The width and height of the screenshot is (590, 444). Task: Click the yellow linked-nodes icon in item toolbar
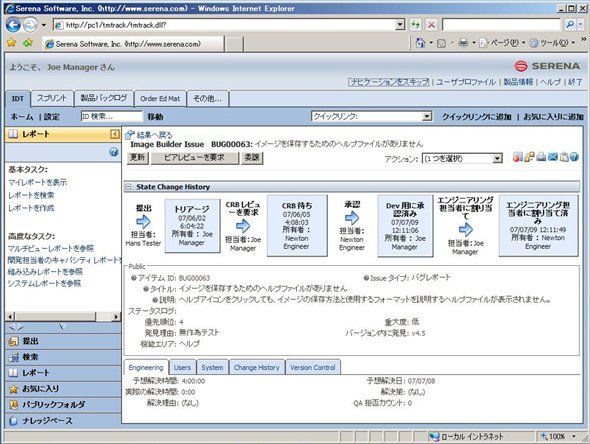(529, 157)
